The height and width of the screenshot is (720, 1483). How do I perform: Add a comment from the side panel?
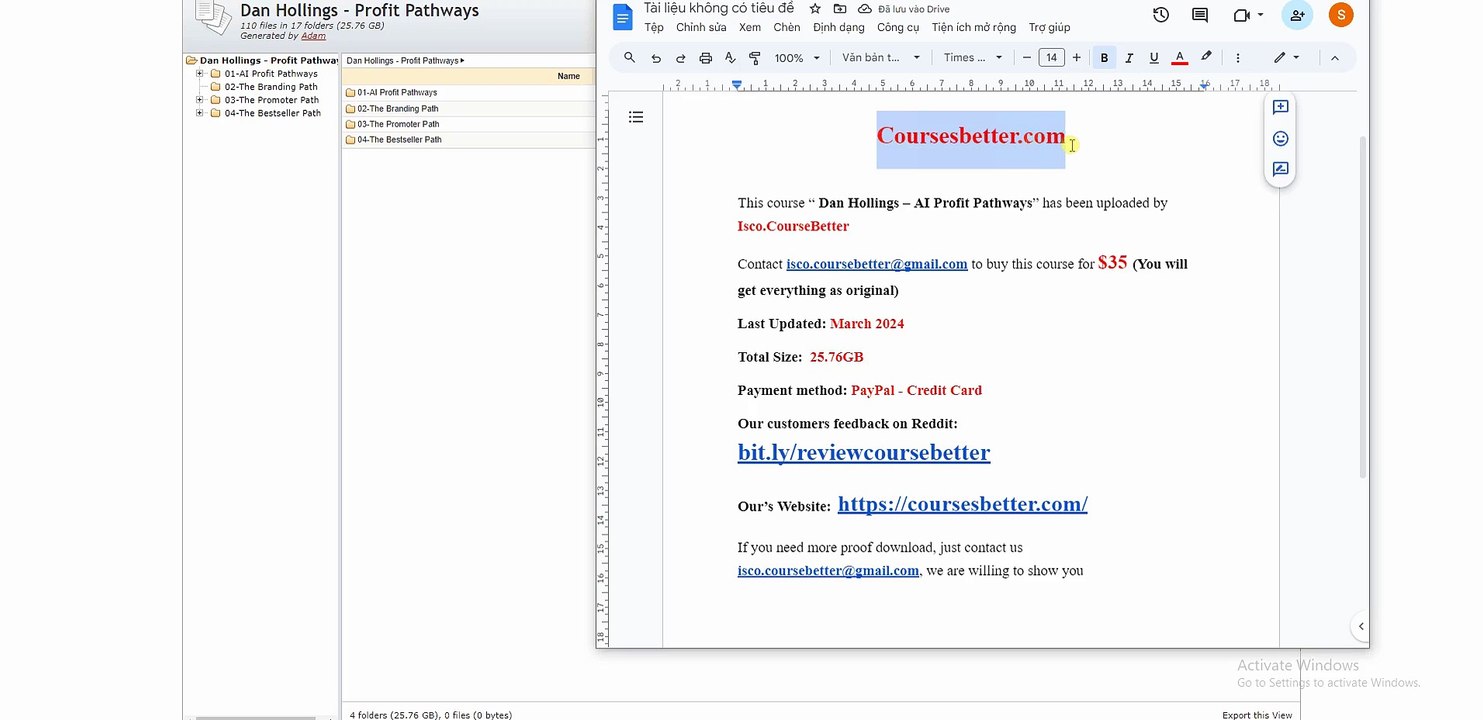pos(1280,107)
